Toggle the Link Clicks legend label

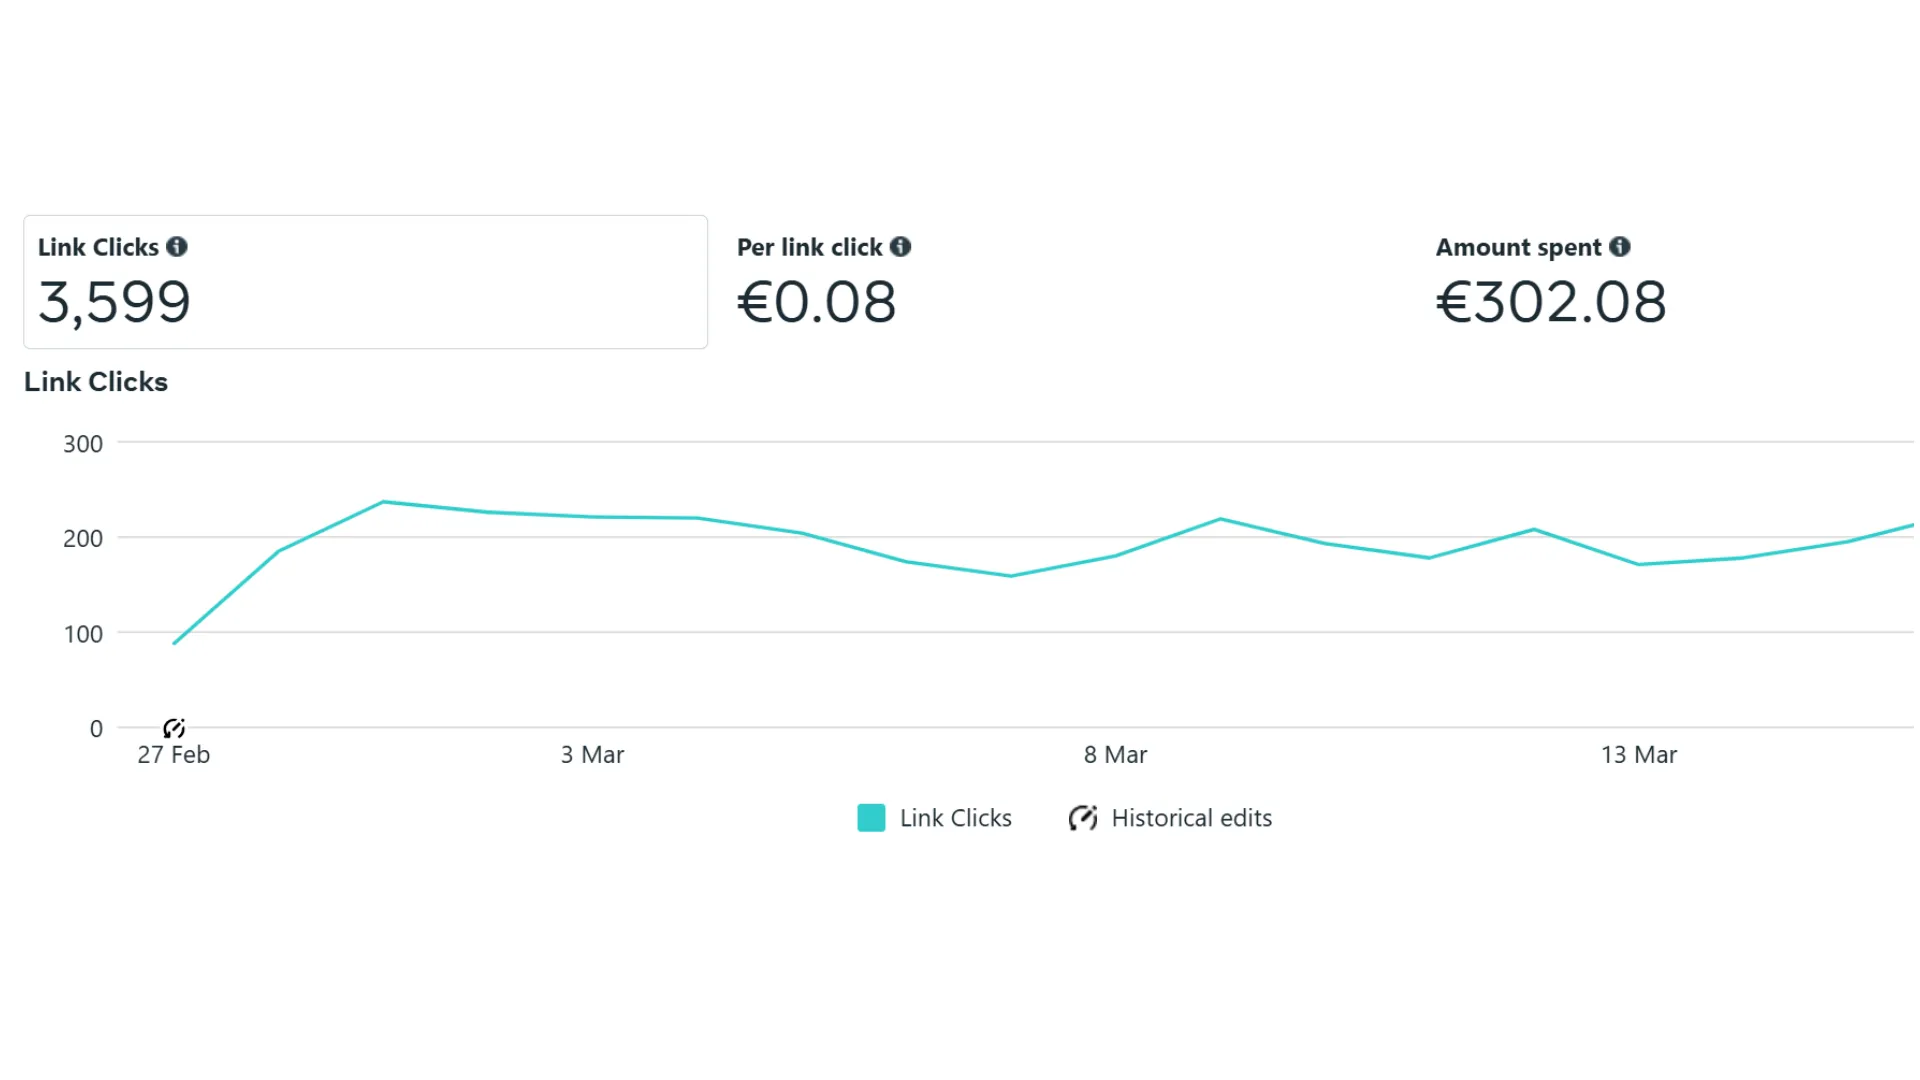click(955, 818)
